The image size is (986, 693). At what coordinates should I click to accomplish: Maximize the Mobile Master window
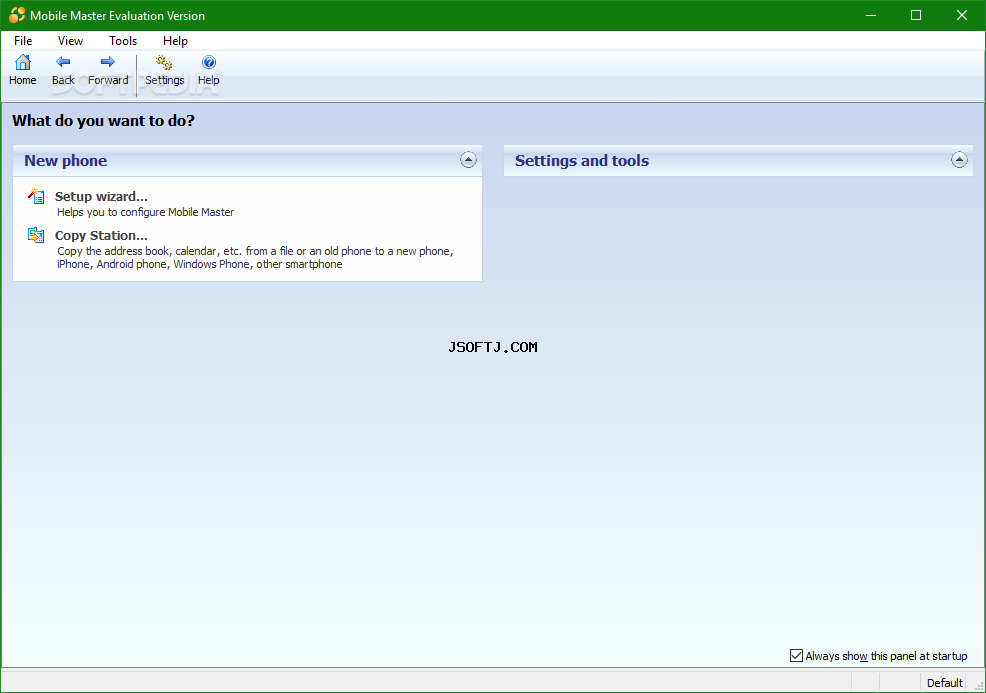coord(916,15)
